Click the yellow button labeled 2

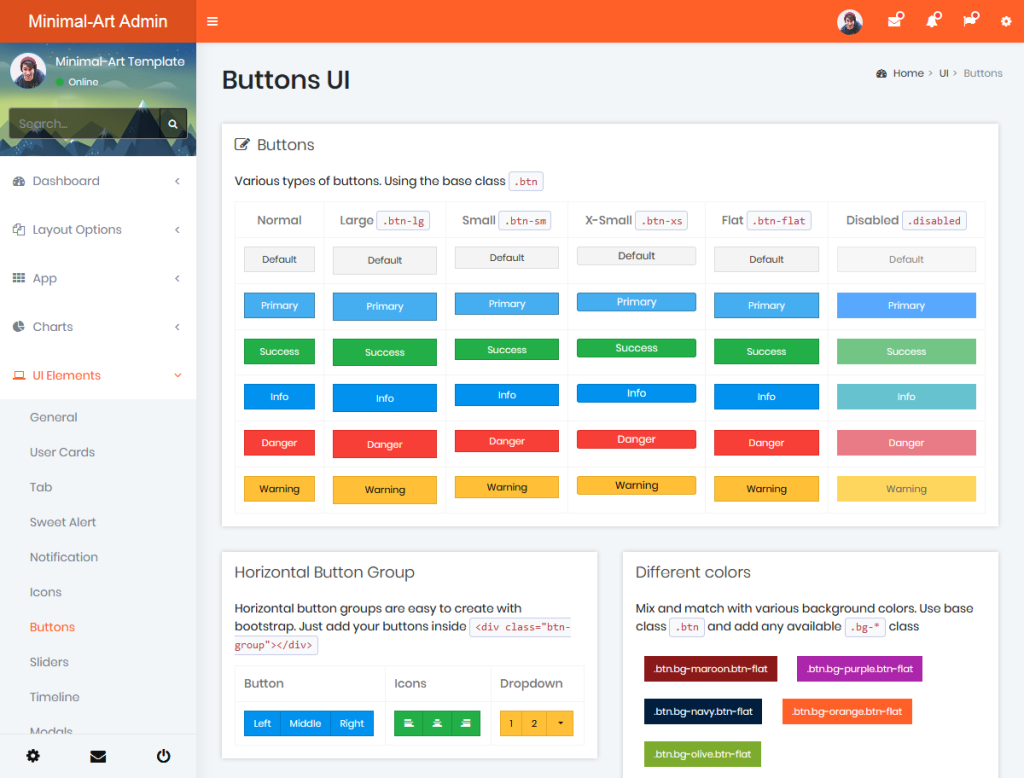534,723
